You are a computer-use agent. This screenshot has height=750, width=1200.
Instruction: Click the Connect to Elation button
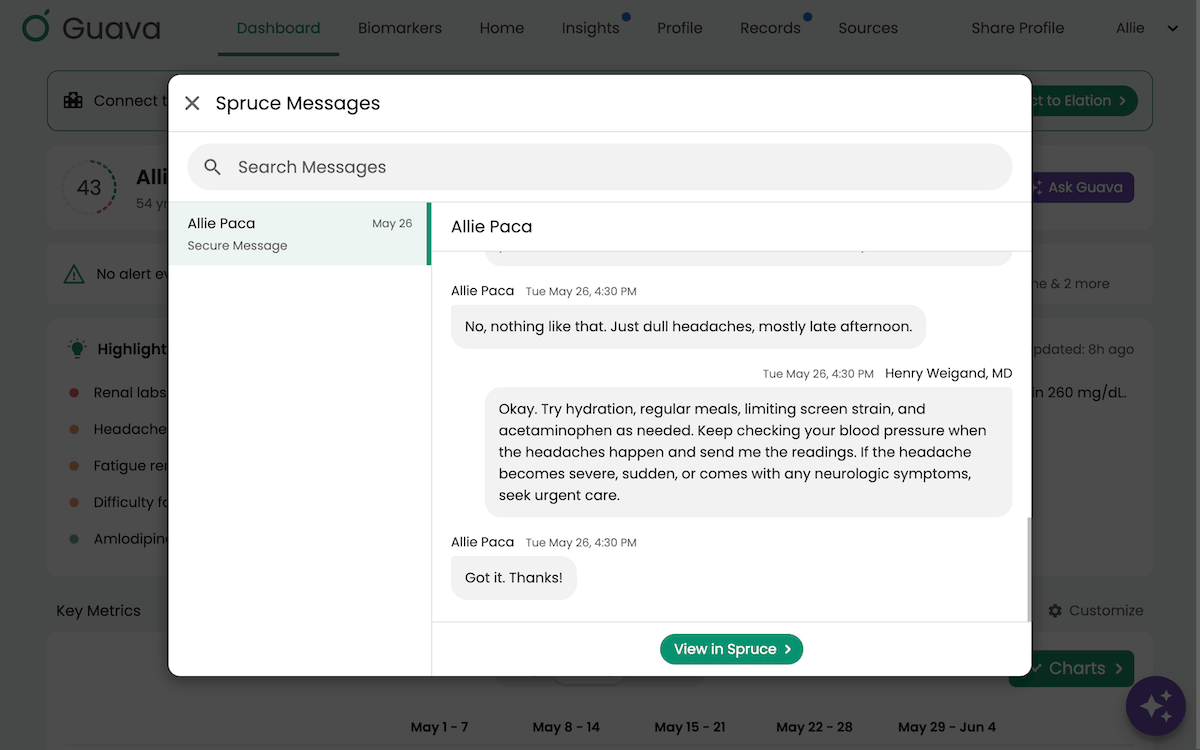click(x=1083, y=100)
